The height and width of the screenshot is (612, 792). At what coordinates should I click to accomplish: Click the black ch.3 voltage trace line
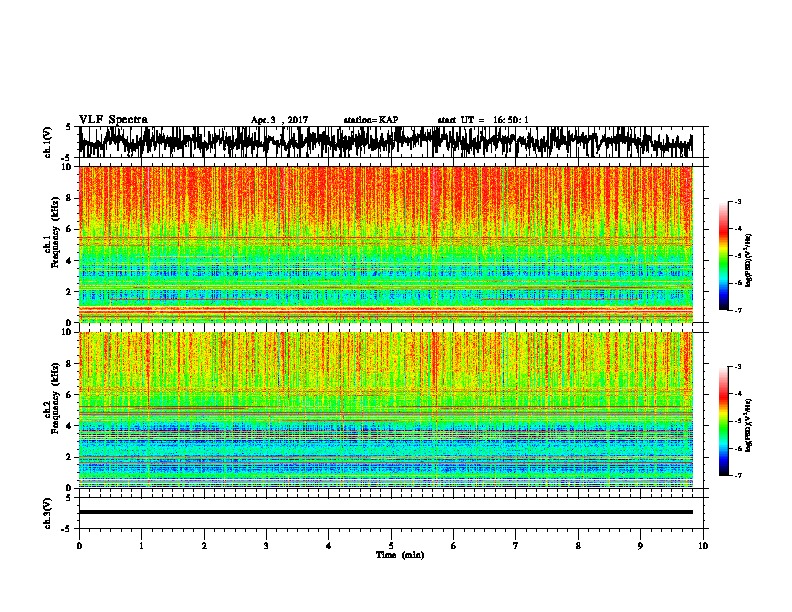386,512
